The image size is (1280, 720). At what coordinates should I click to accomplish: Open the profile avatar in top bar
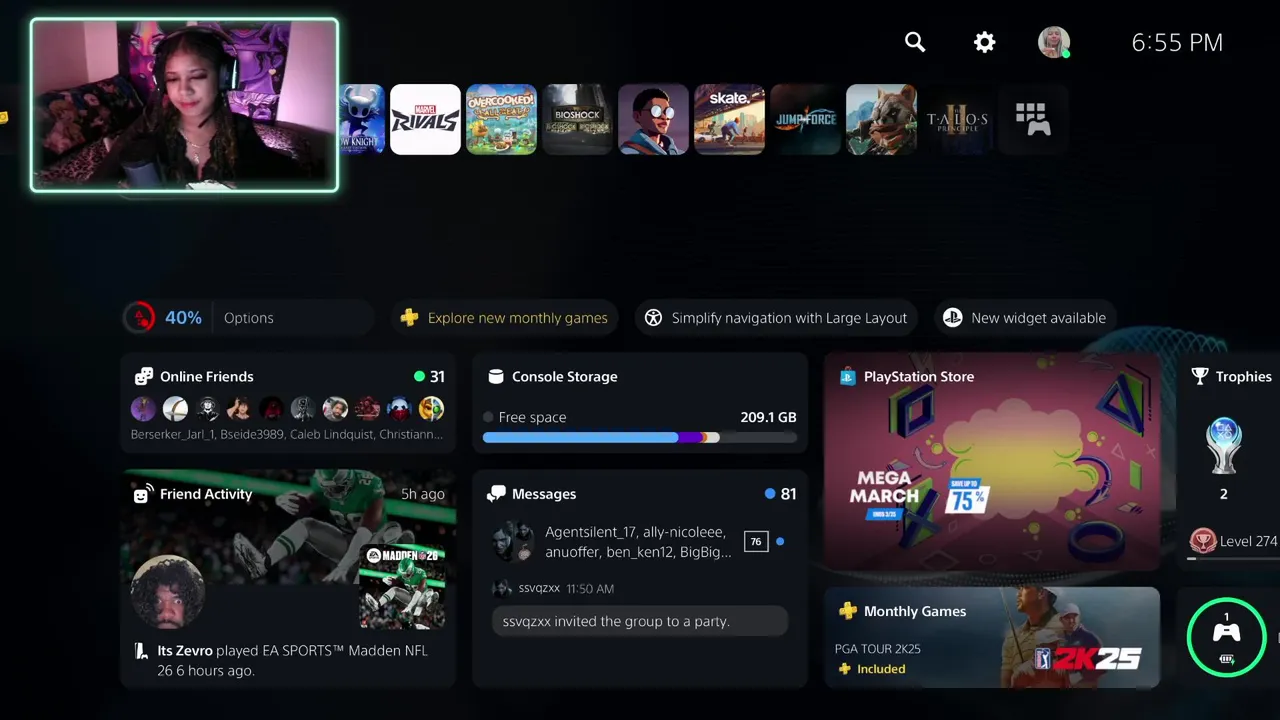tap(1054, 42)
